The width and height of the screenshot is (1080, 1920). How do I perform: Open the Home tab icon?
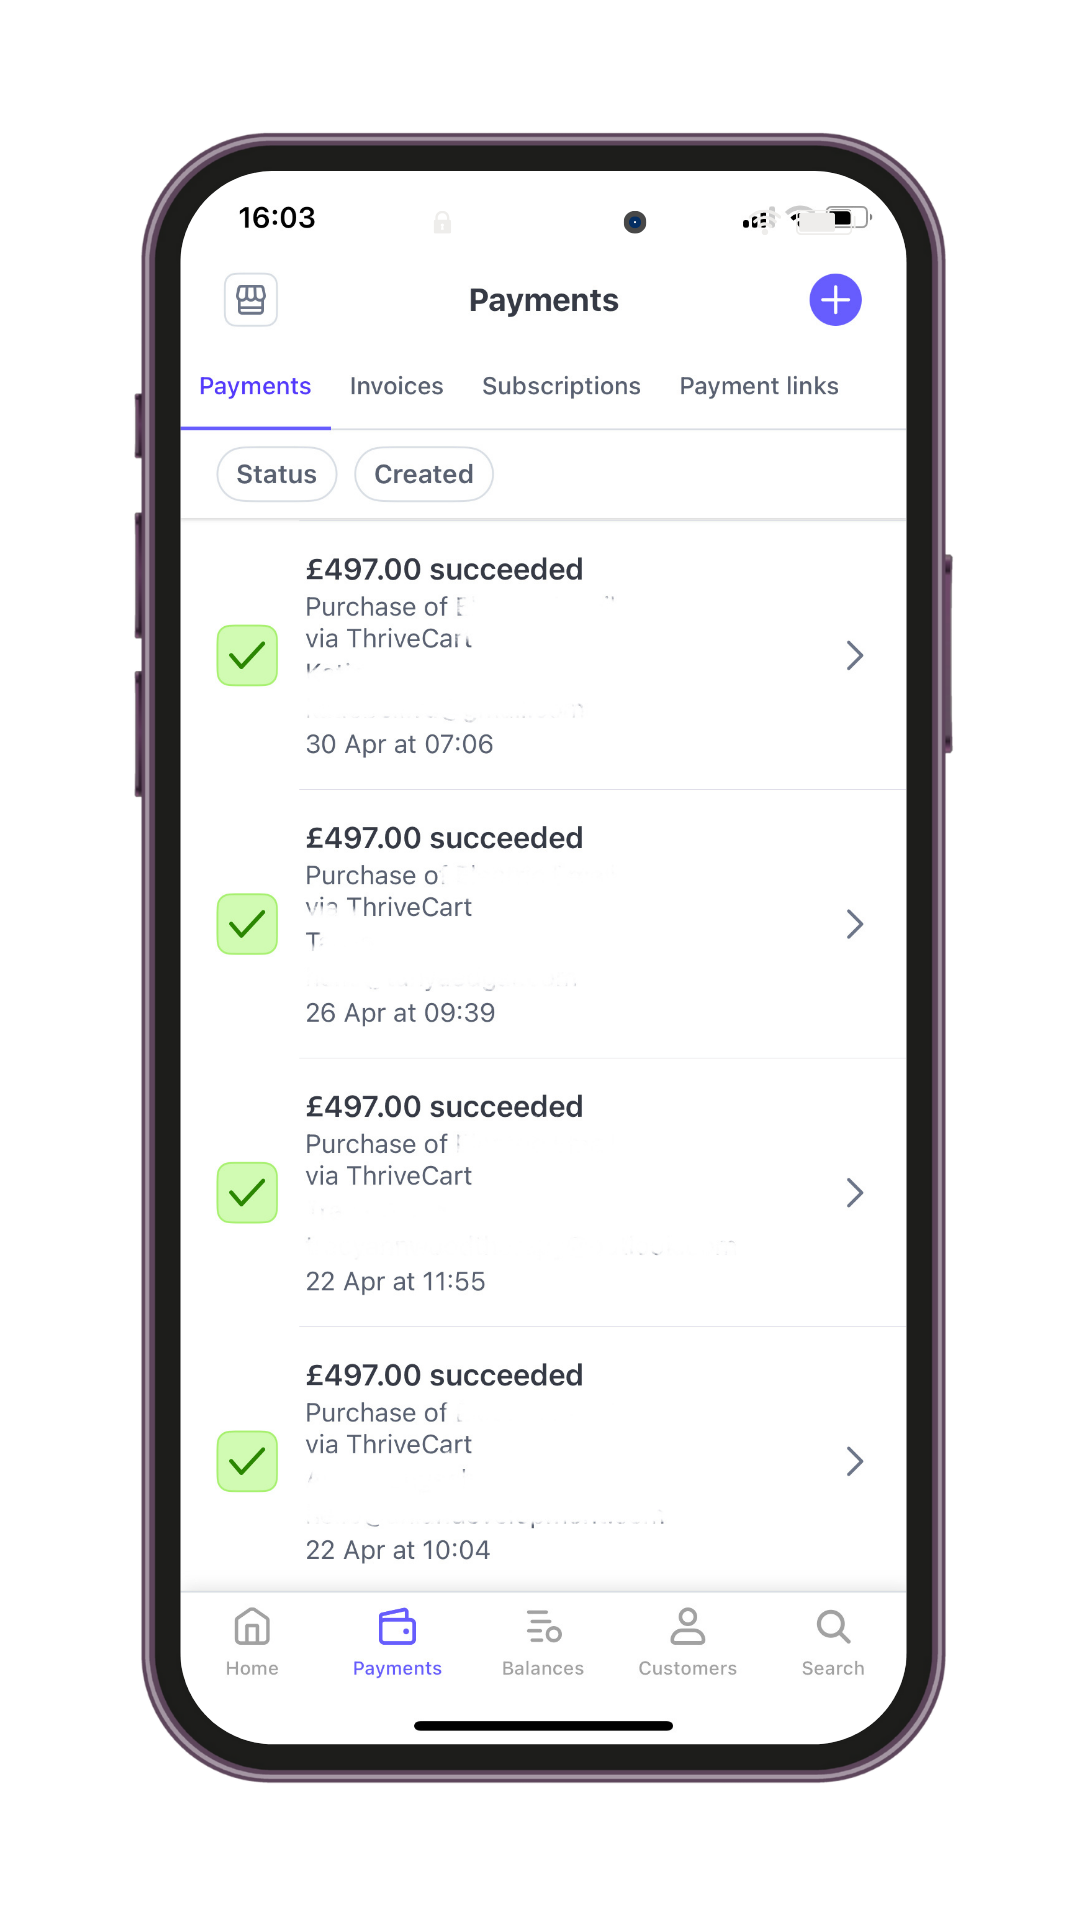click(252, 1627)
